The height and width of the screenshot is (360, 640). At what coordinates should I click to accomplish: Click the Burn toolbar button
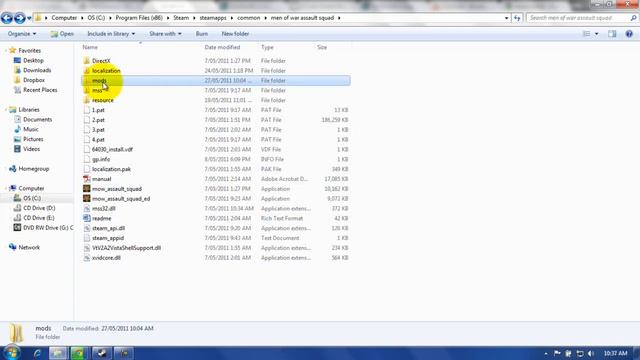pos(202,34)
